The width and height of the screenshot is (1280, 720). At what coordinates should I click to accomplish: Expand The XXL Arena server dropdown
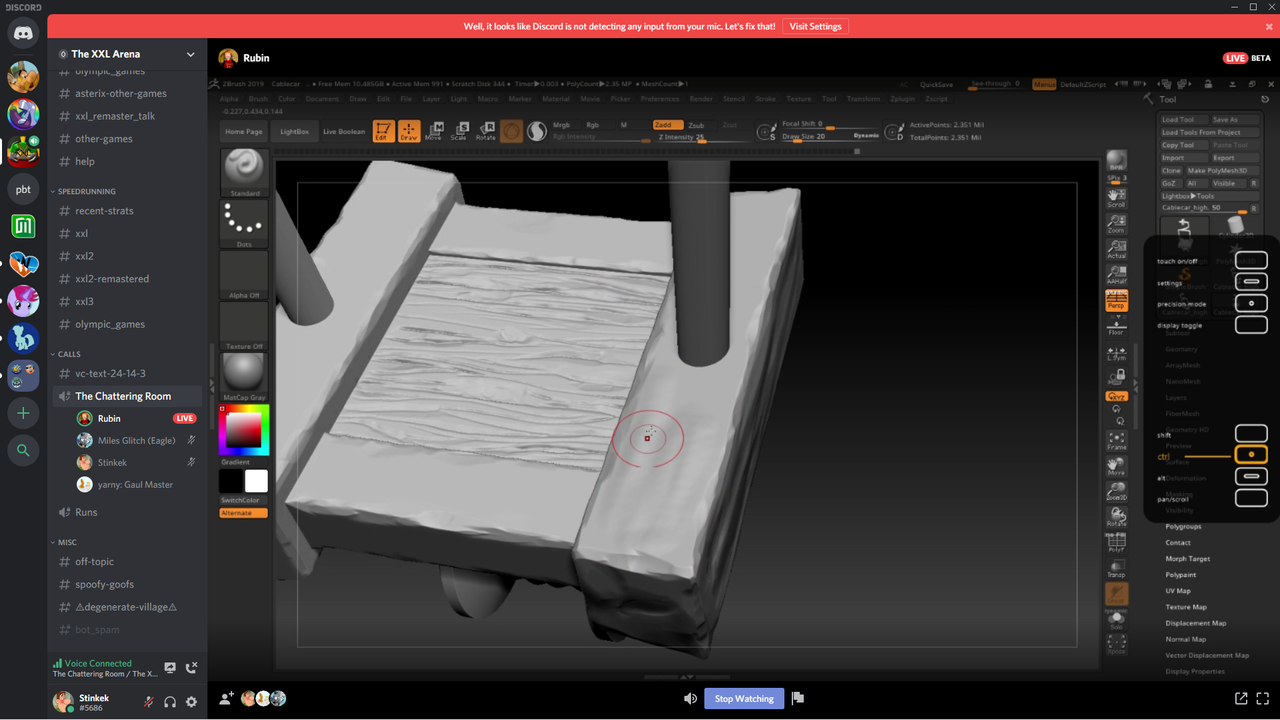[190, 54]
